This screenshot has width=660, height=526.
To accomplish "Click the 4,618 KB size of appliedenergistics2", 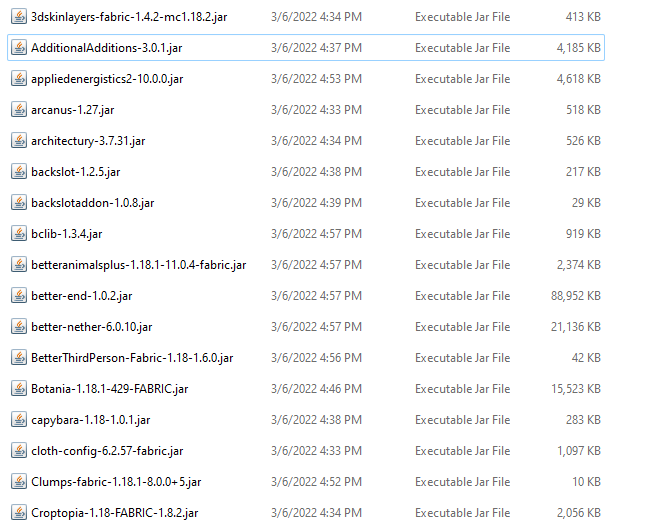I will (x=579, y=79).
